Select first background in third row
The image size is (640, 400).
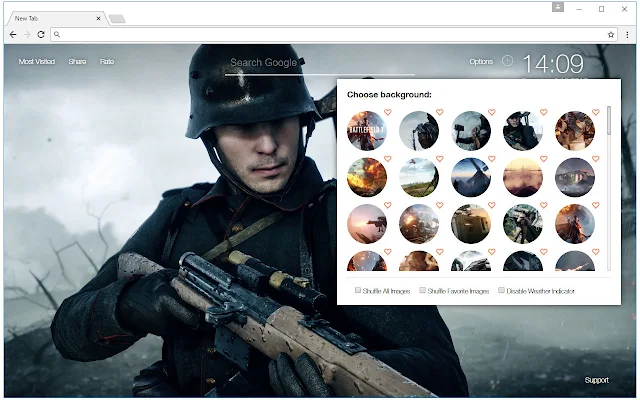coord(367,224)
